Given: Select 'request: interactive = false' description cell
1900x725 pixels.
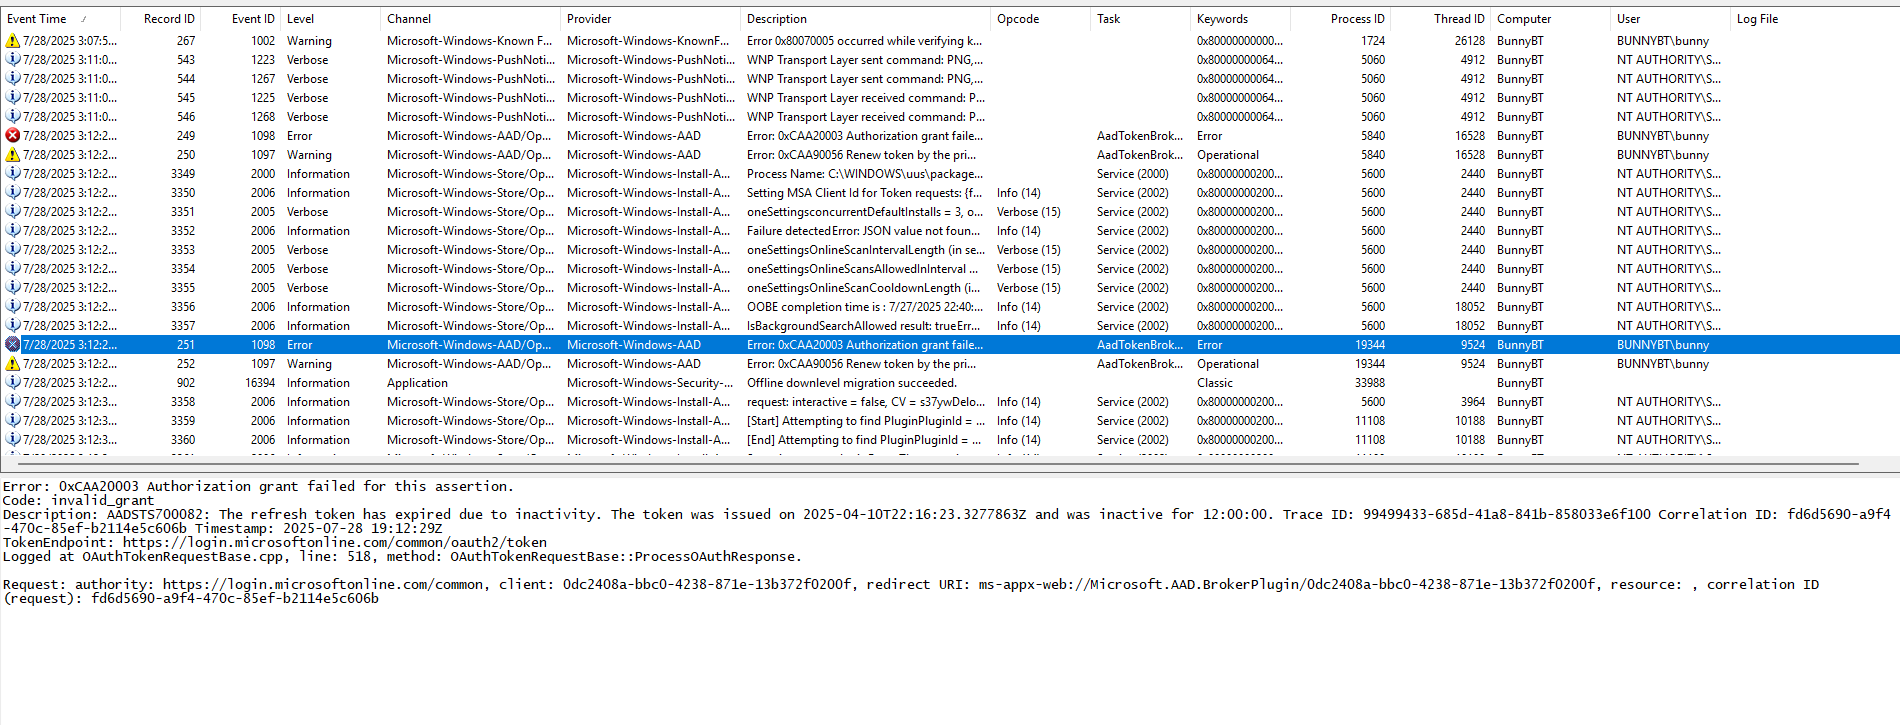Looking at the screenshot, I should (x=865, y=402).
